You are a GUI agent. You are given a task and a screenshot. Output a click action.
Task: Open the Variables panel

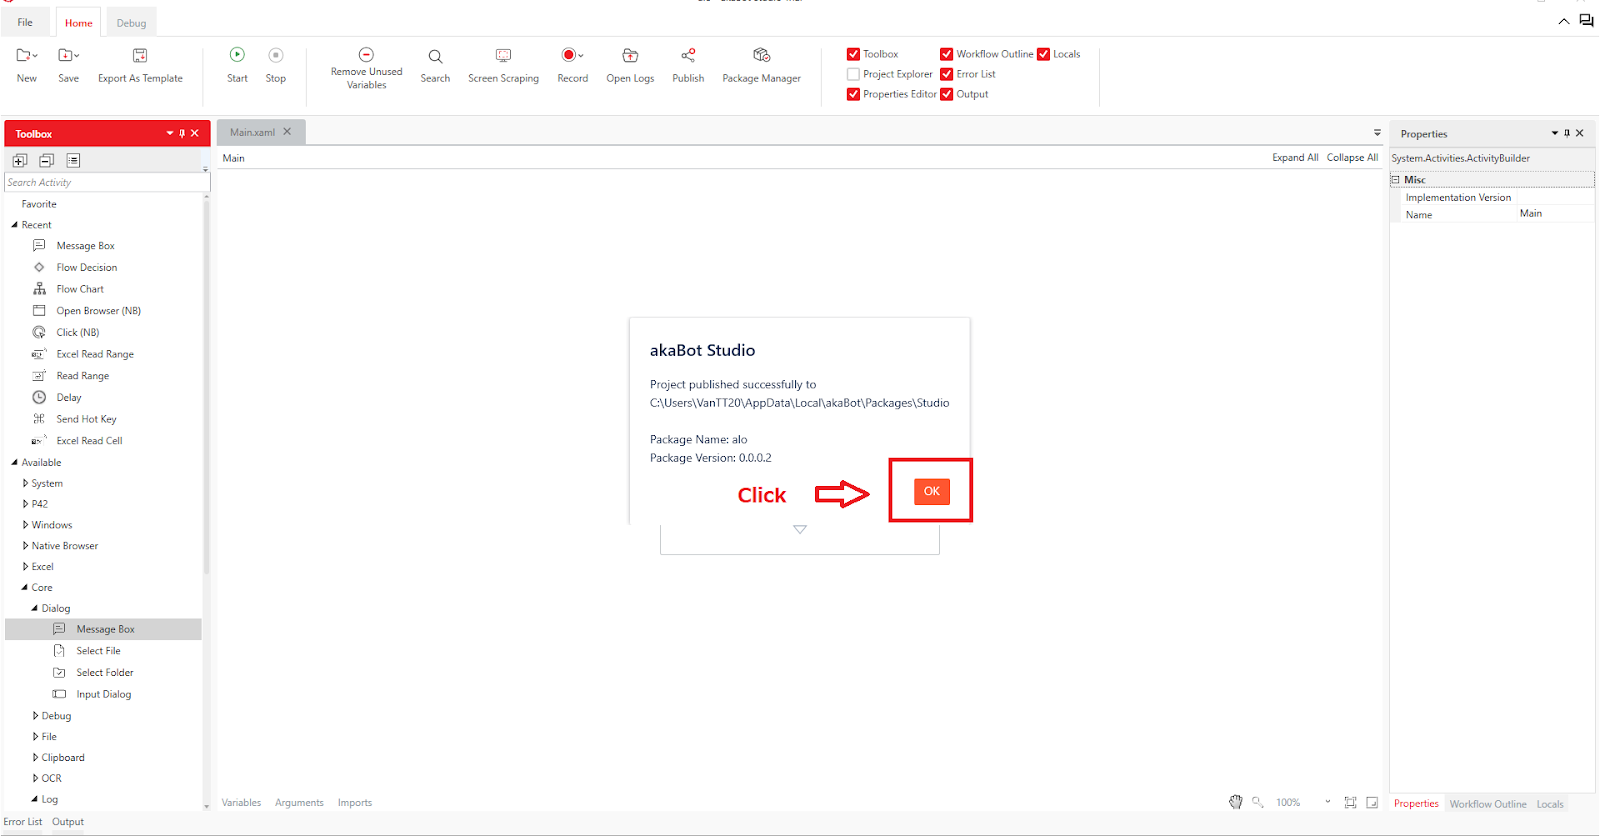click(241, 803)
